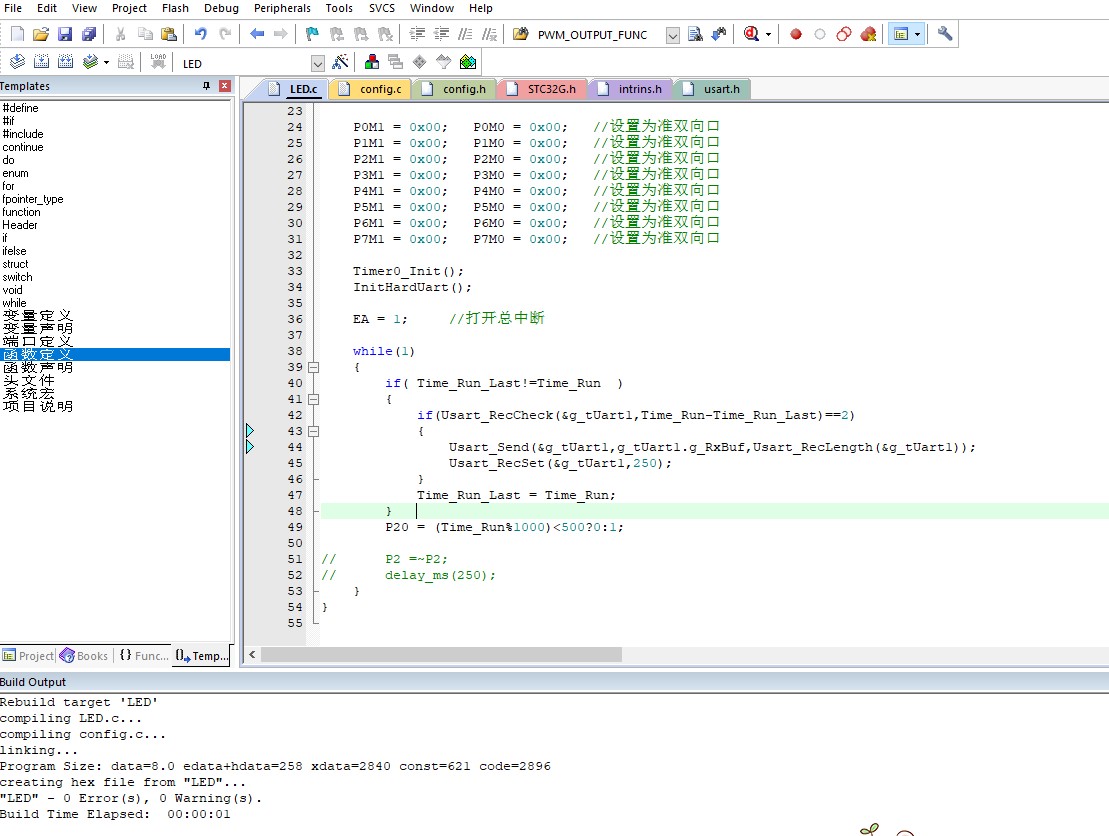Disable all breakpoints
1109x836 pixels.
(844, 34)
